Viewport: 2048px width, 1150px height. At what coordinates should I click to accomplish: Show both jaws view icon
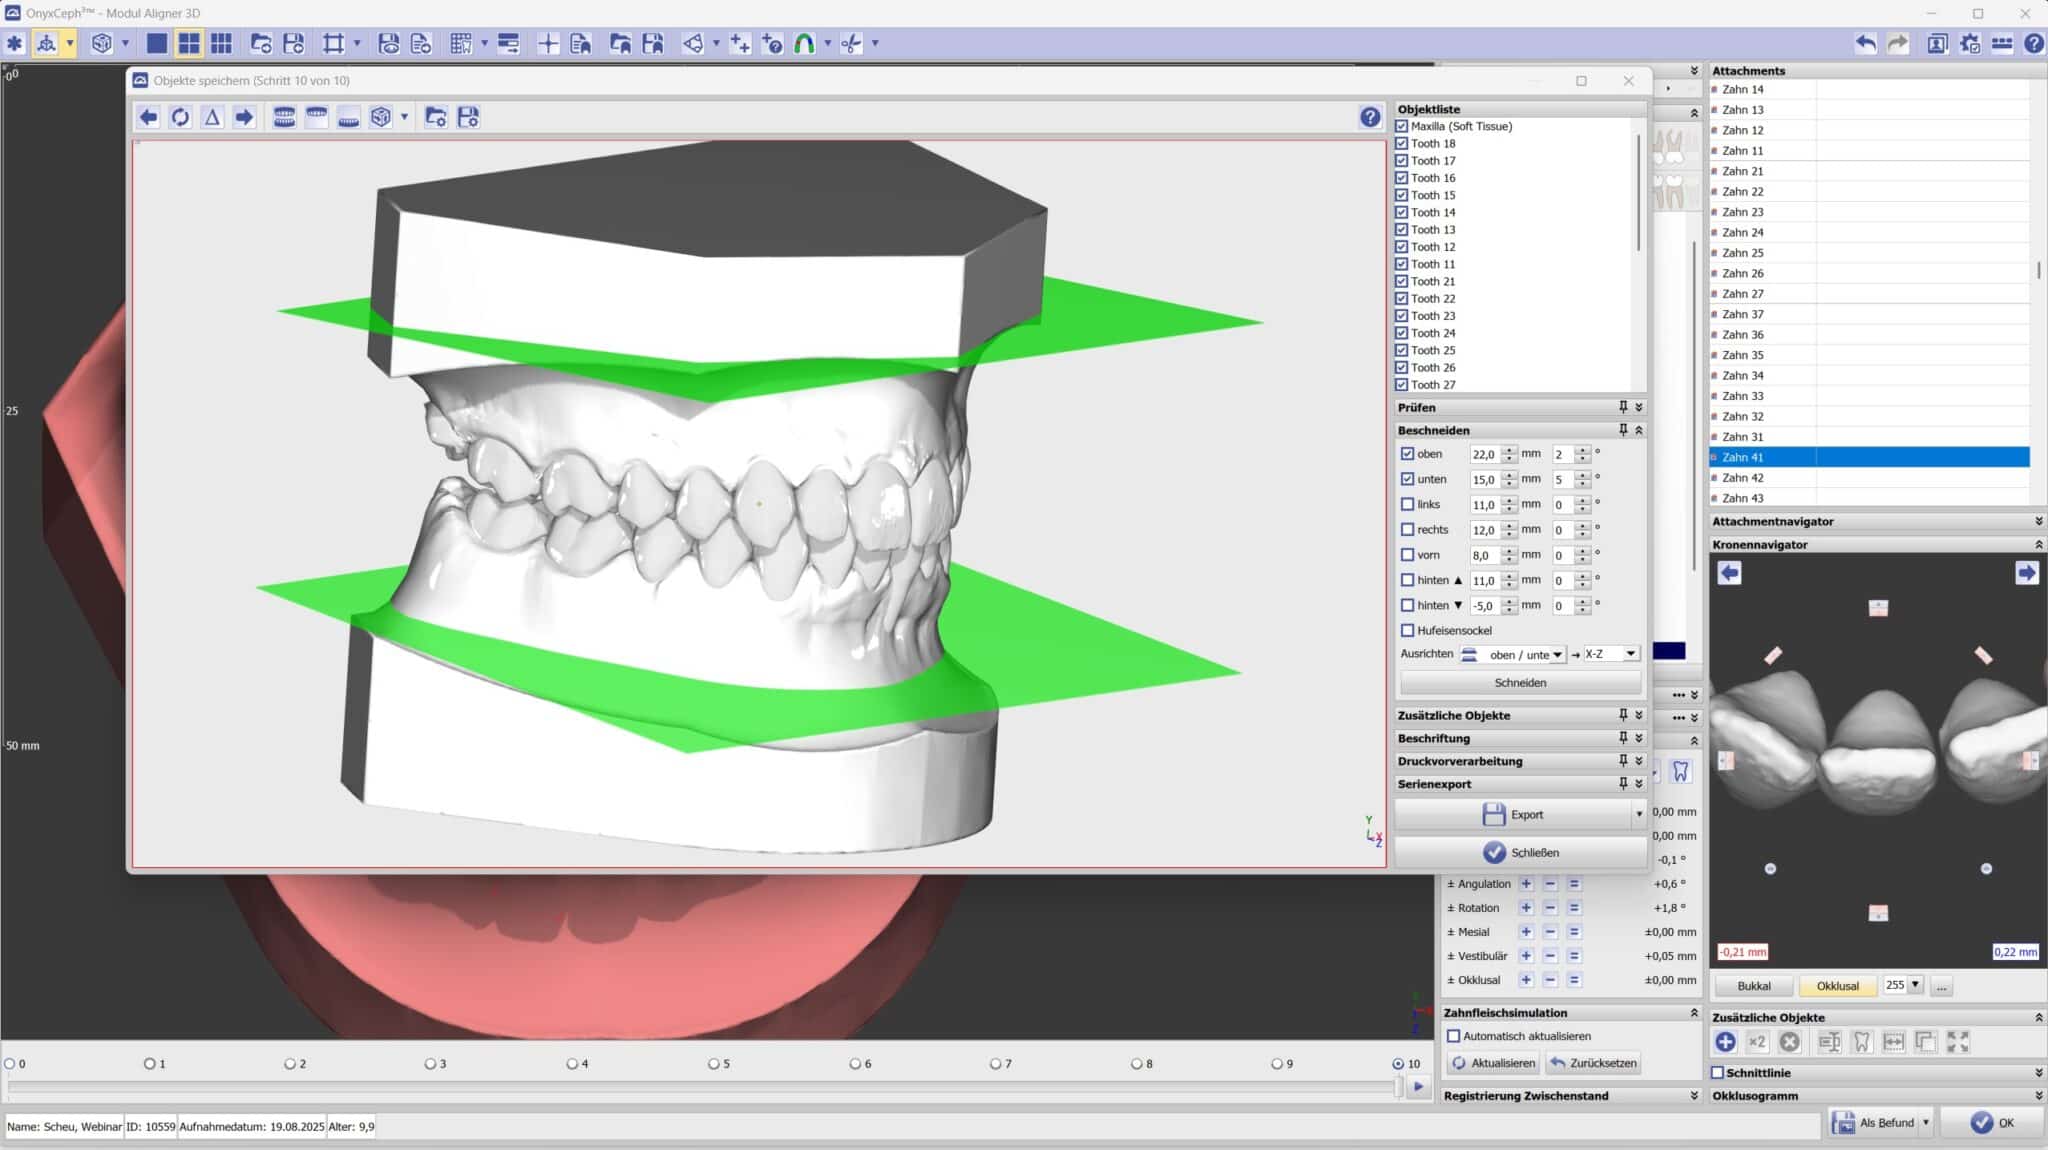point(284,117)
